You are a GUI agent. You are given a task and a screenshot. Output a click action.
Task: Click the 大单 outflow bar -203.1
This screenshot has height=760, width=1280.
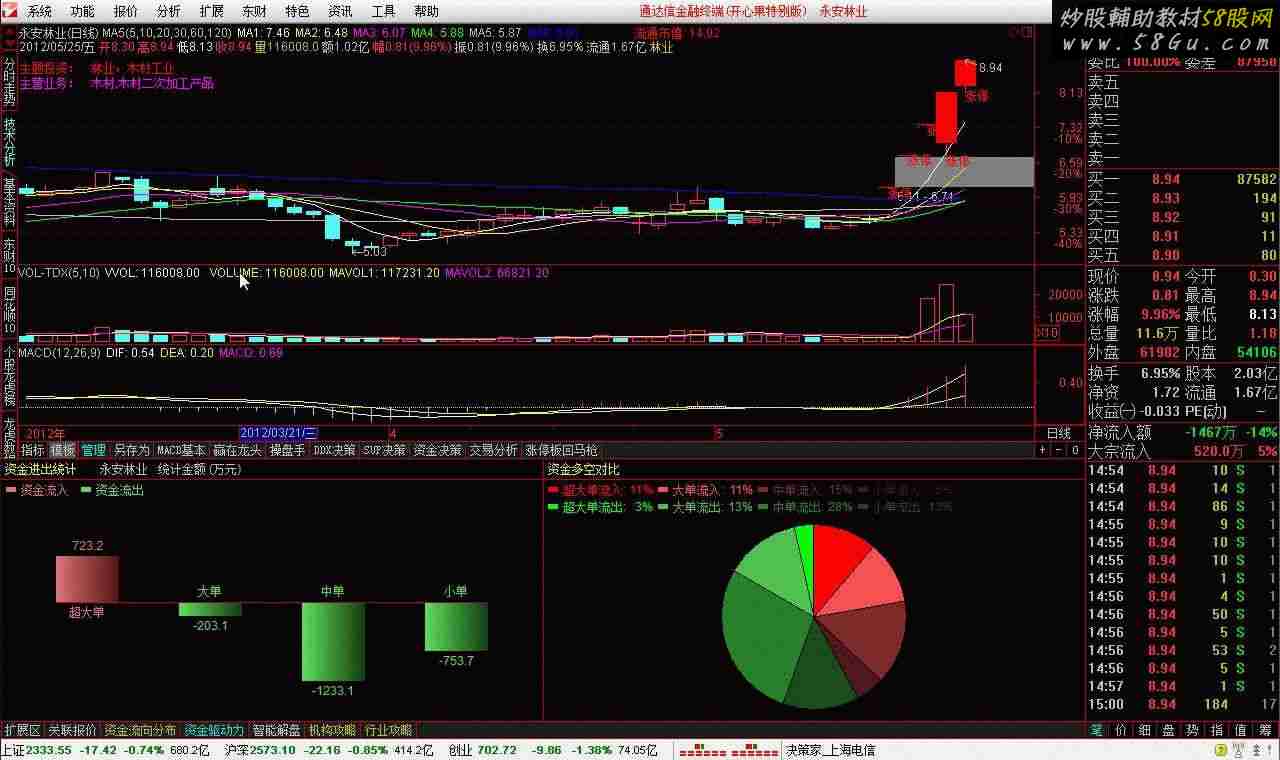210,609
